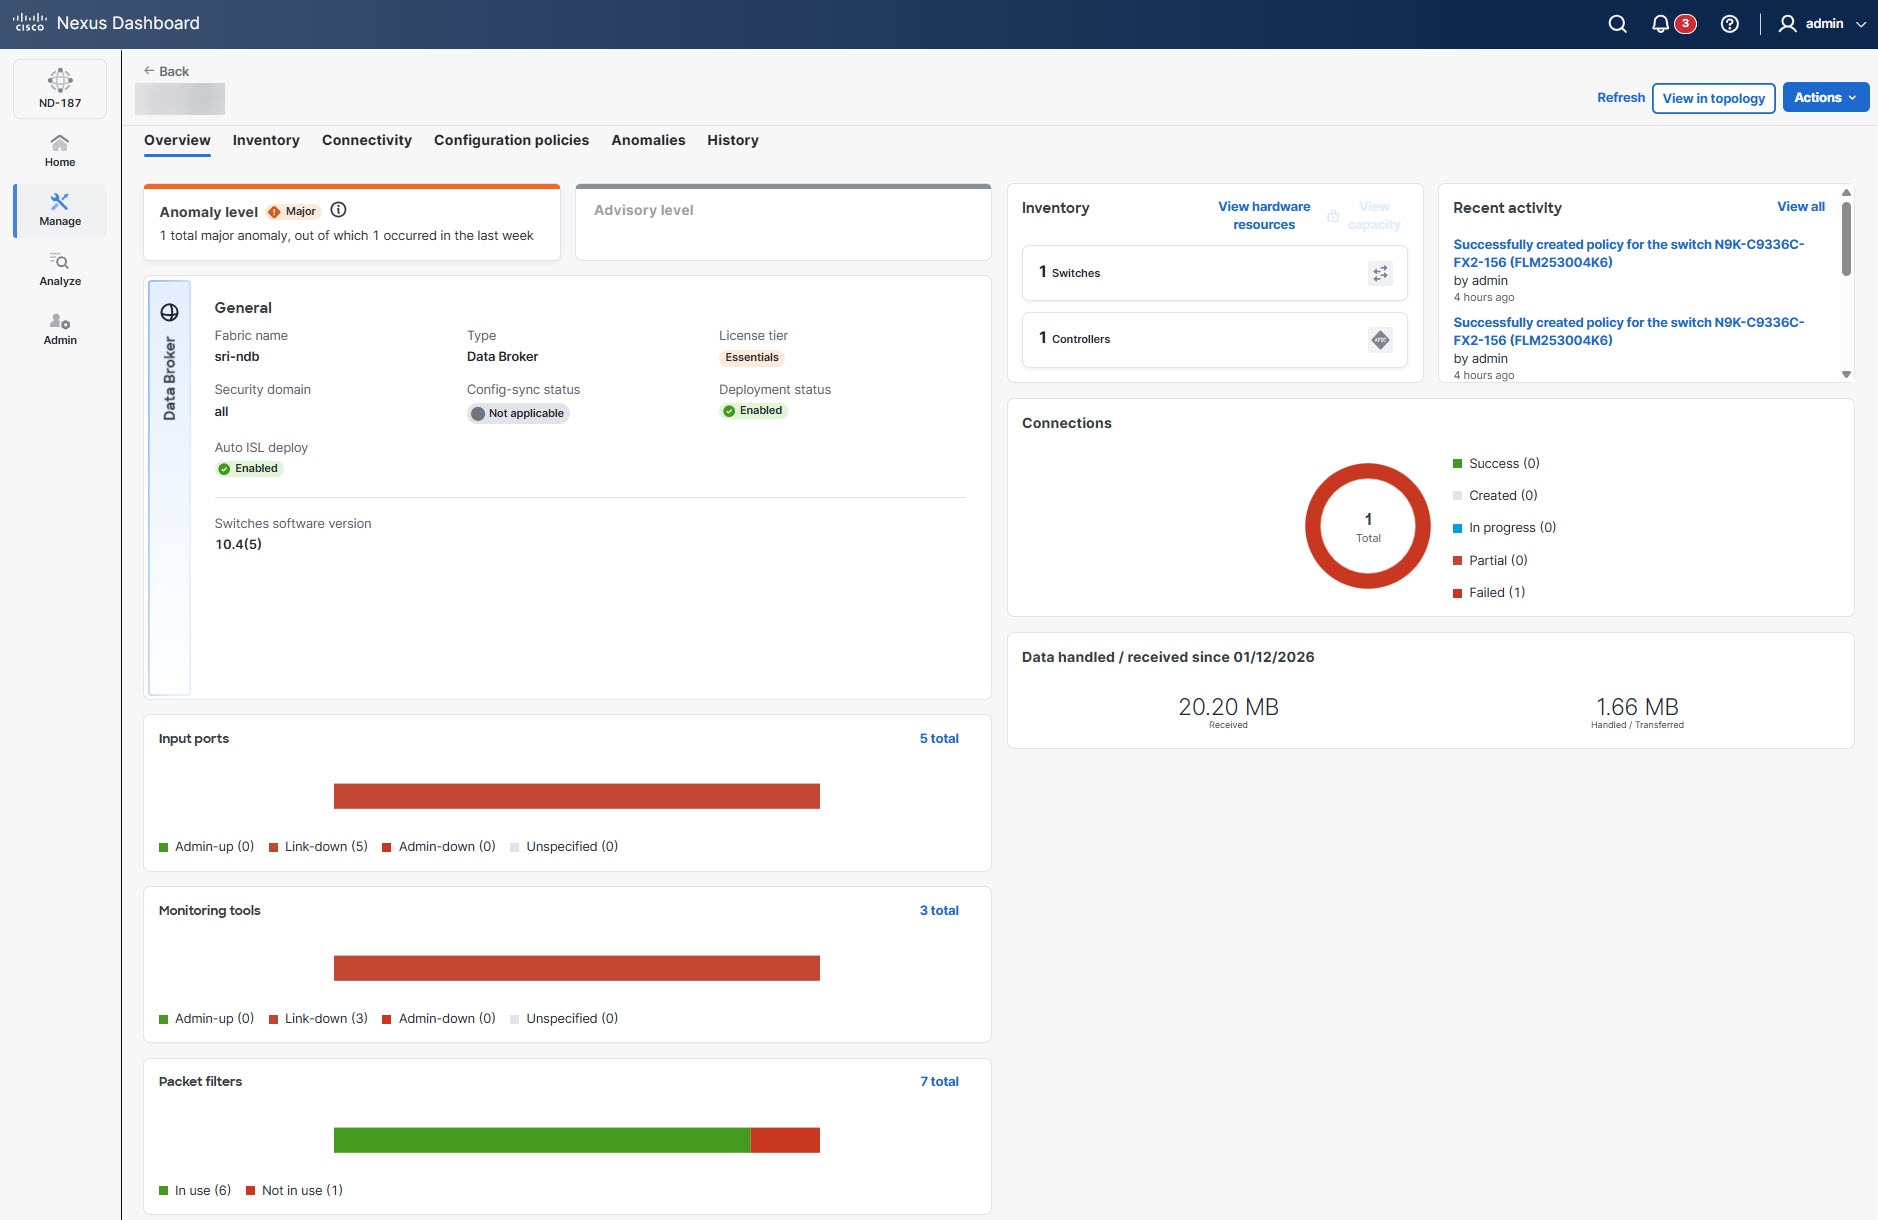The height and width of the screenshot is (1220, 1878).
Task: Click the search magnifier icon
Action: point(1617,24)
